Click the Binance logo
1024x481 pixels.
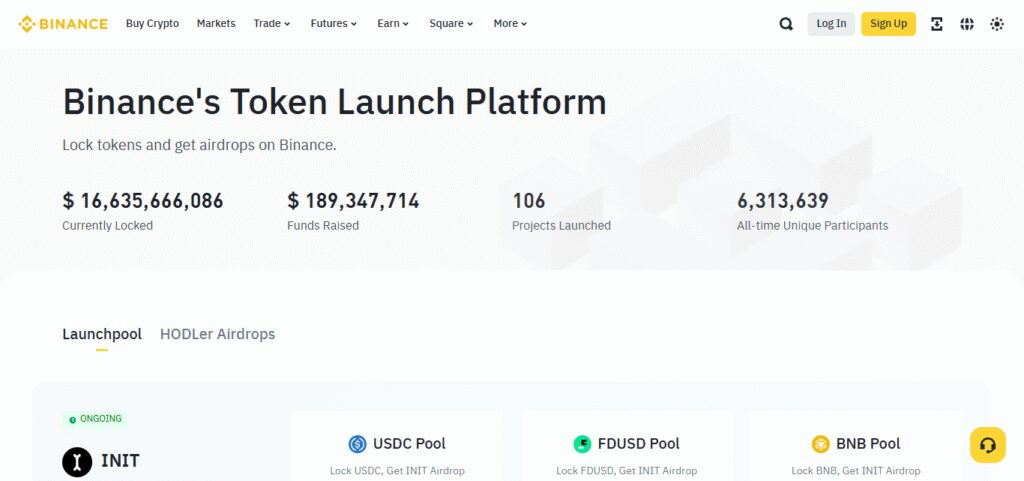[63, 24]
